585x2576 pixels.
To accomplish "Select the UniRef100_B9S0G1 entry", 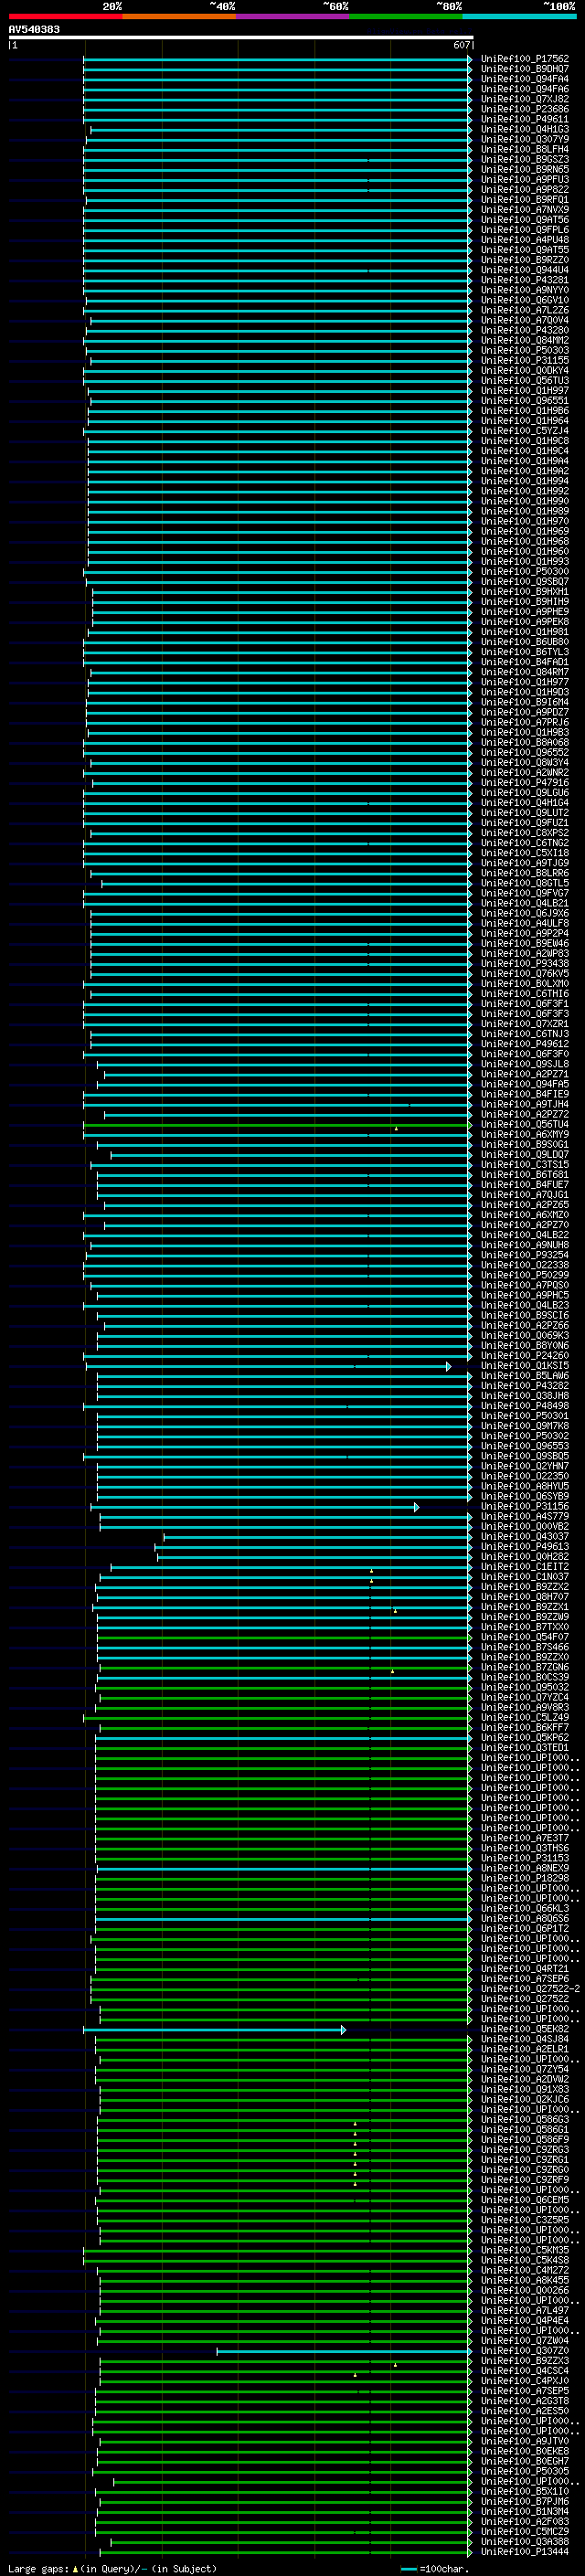I will (x=524, y=1145).
